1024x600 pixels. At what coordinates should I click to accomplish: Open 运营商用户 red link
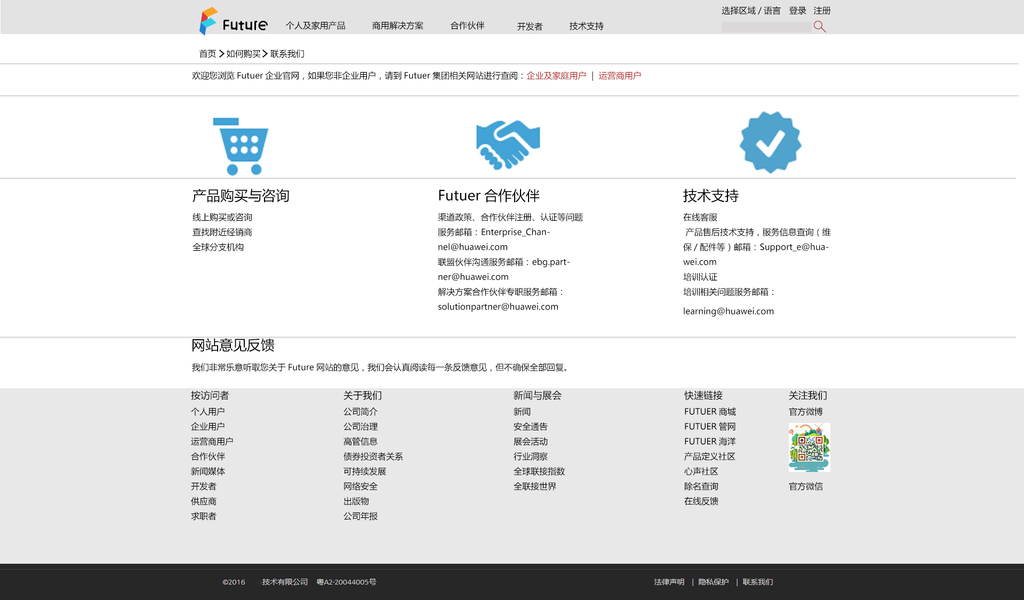coord(620,76)
